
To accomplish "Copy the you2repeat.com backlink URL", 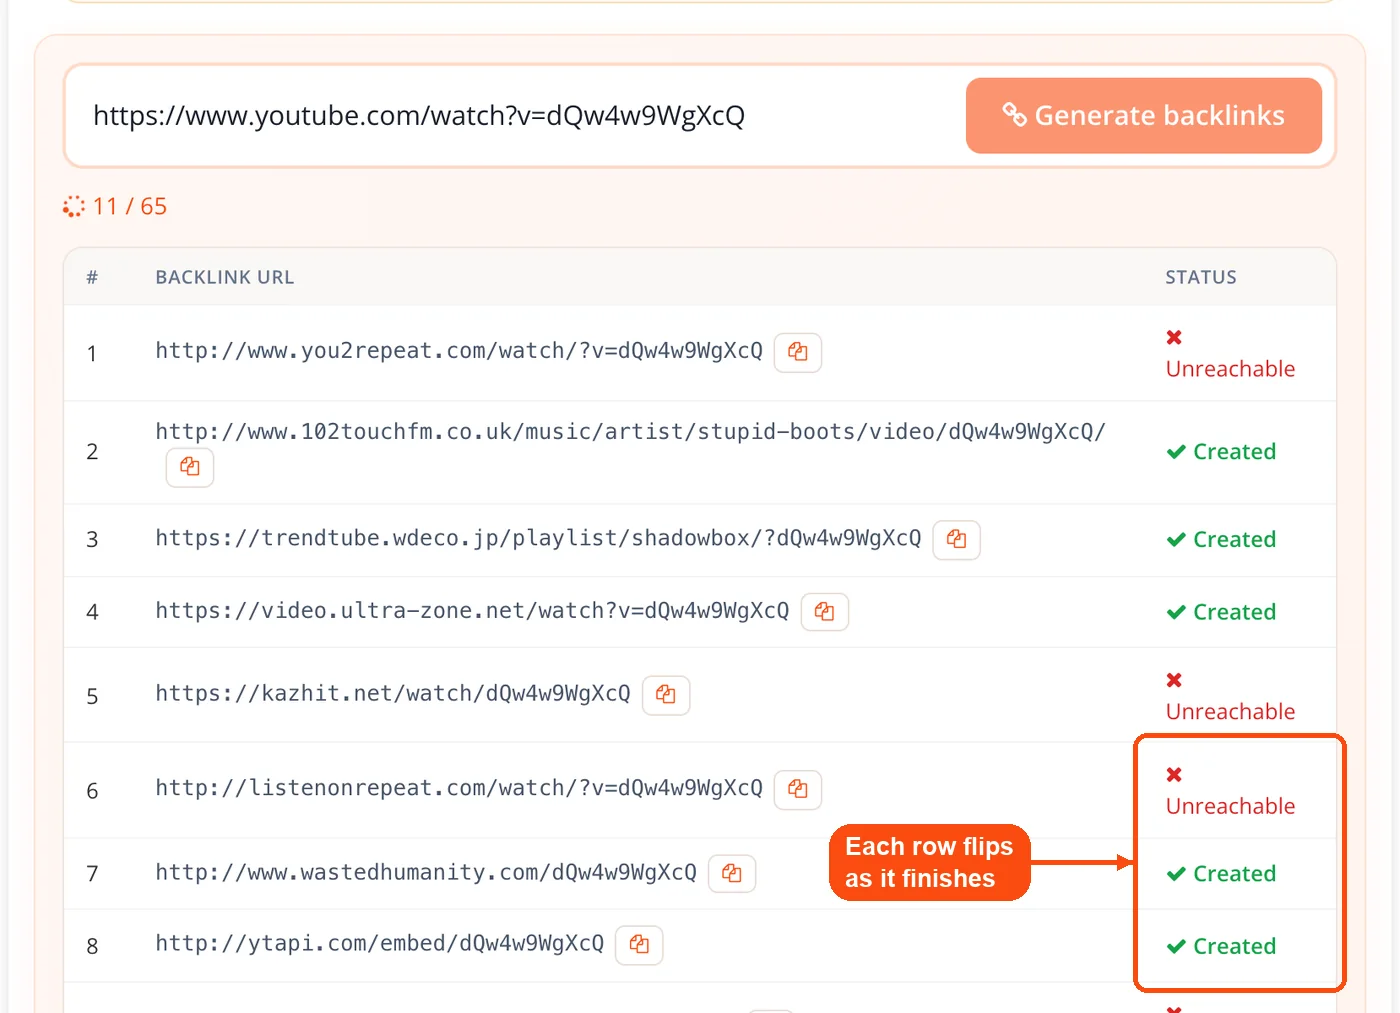I will (x=798, y=352).
